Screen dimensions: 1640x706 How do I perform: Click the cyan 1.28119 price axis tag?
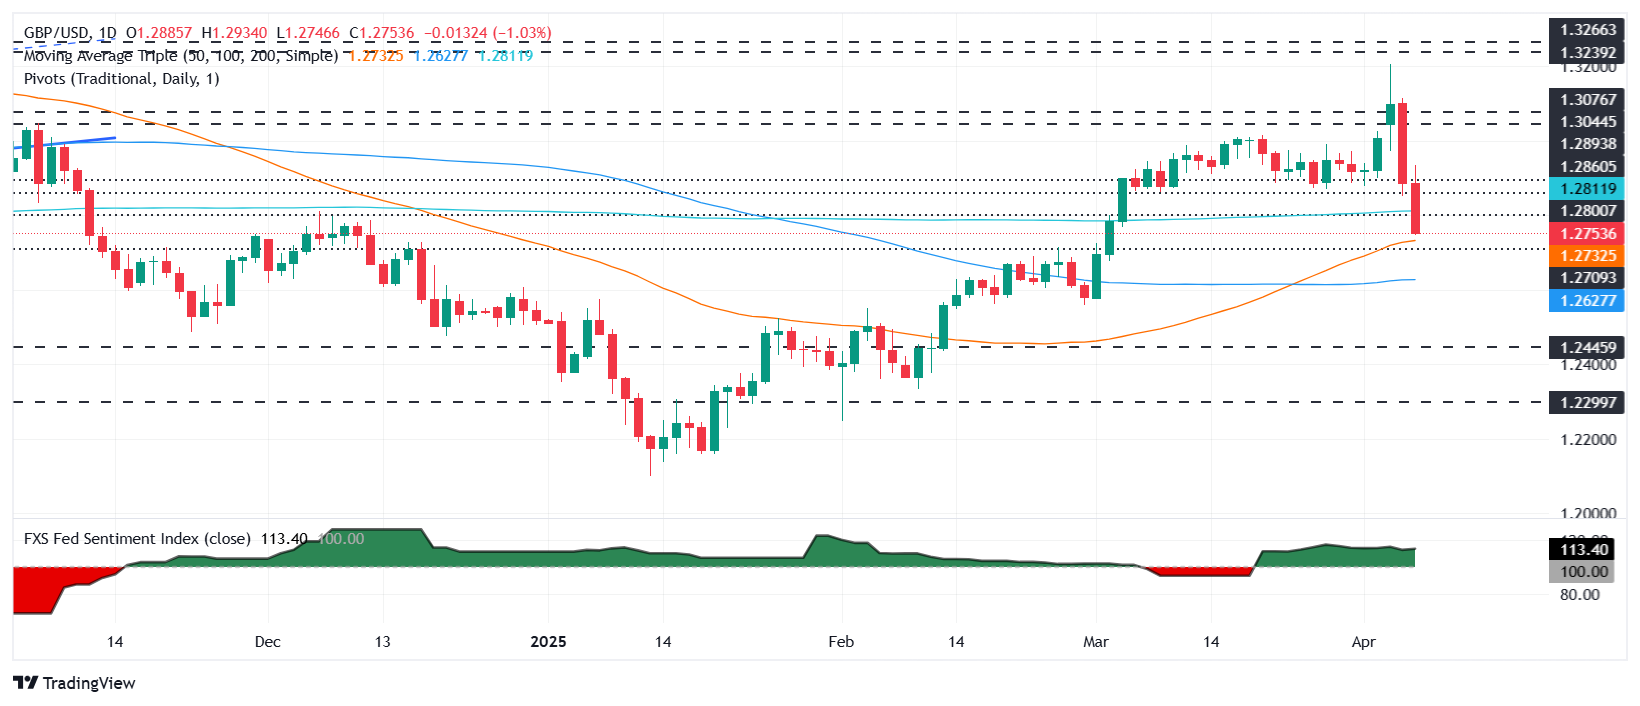click(1587, 189)
